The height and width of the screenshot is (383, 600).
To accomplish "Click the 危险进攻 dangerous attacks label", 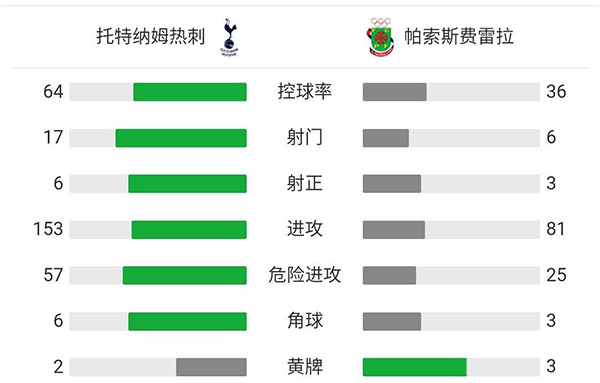I will coord(305,275).
